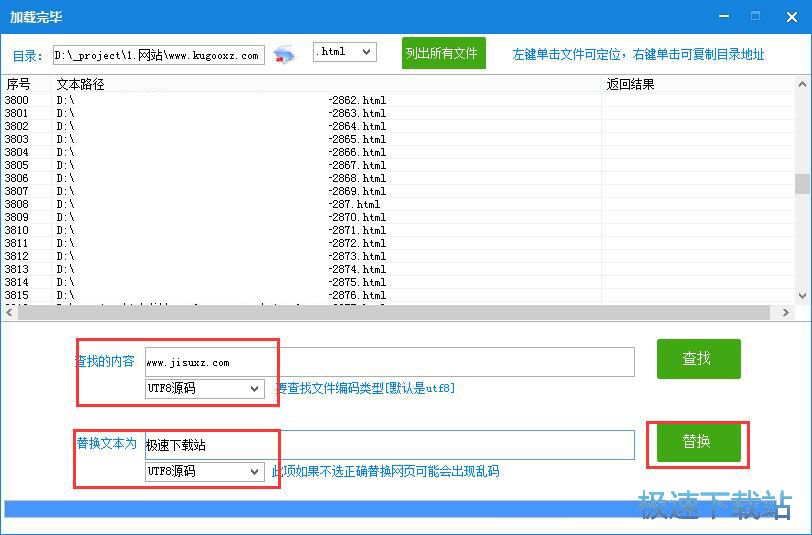This screenshot has height=535, width=812.
Task: Click the horizontal scrollbar below the file list
Action: pyautogui.click(x=398, y=313)
